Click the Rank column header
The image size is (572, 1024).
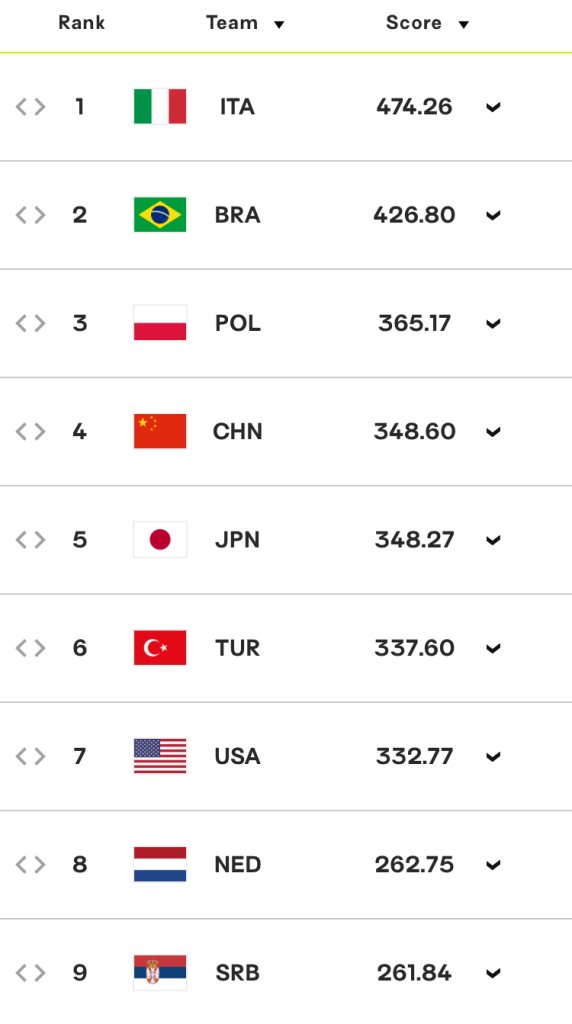coord(82,23)
